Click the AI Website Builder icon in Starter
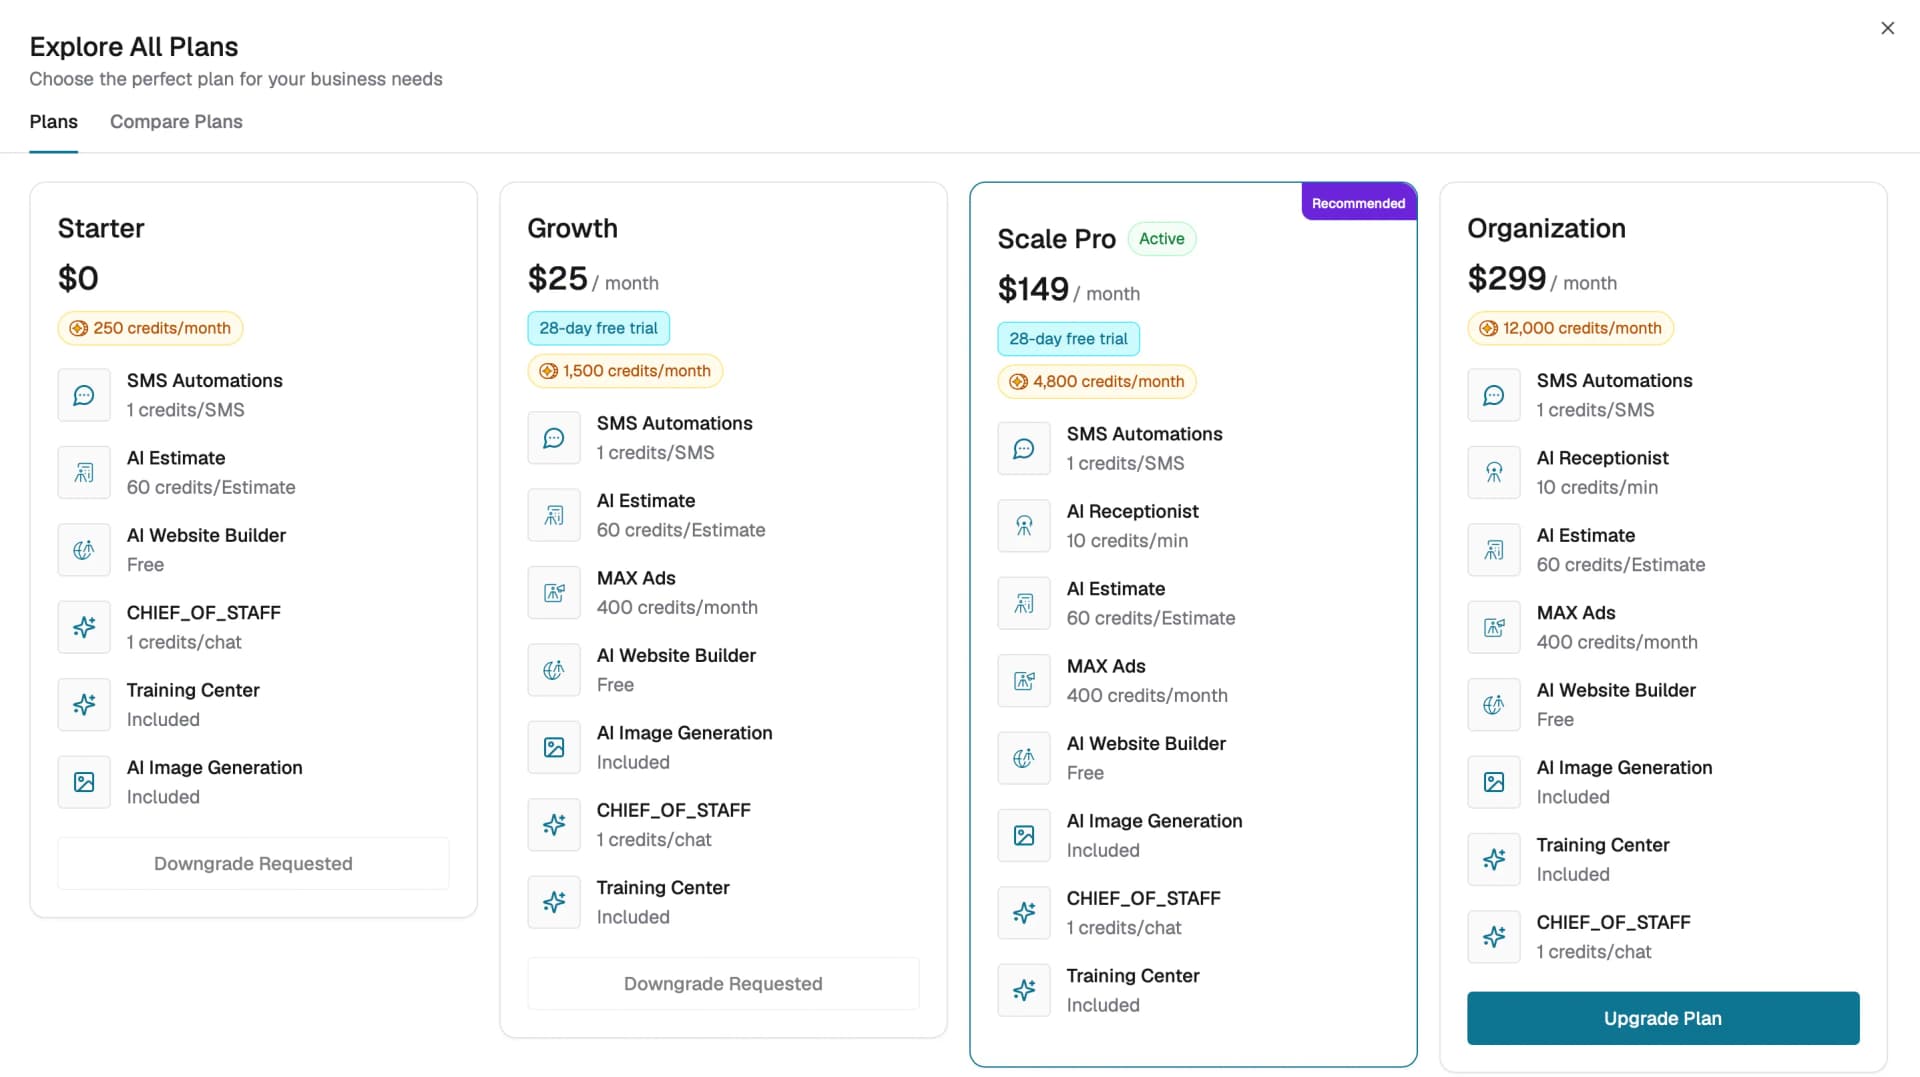 tap(84, 550)
